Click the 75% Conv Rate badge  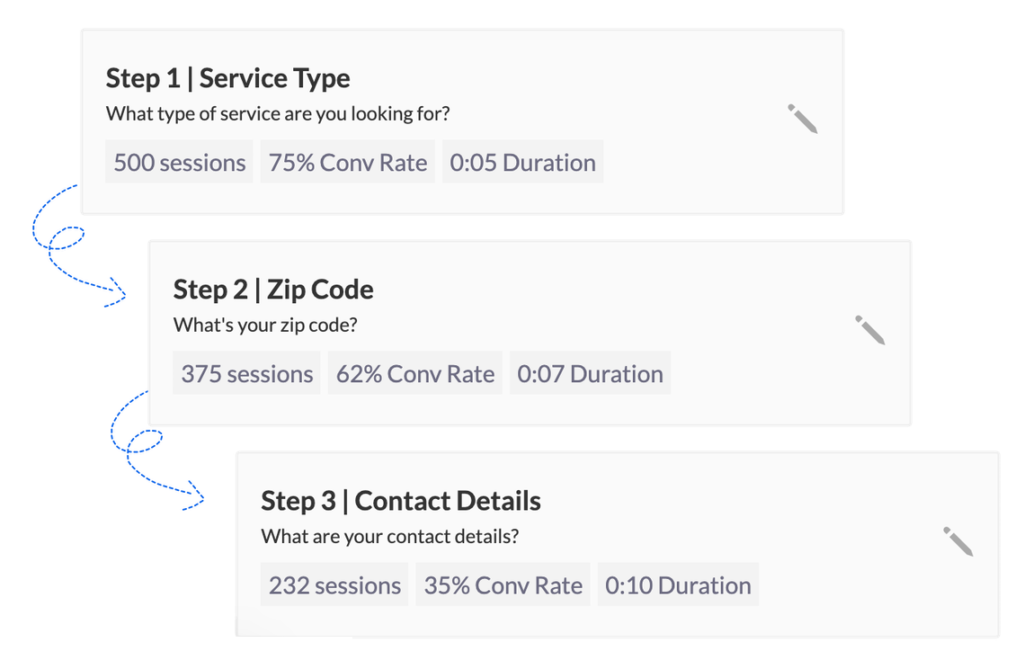tap(348, 163)
